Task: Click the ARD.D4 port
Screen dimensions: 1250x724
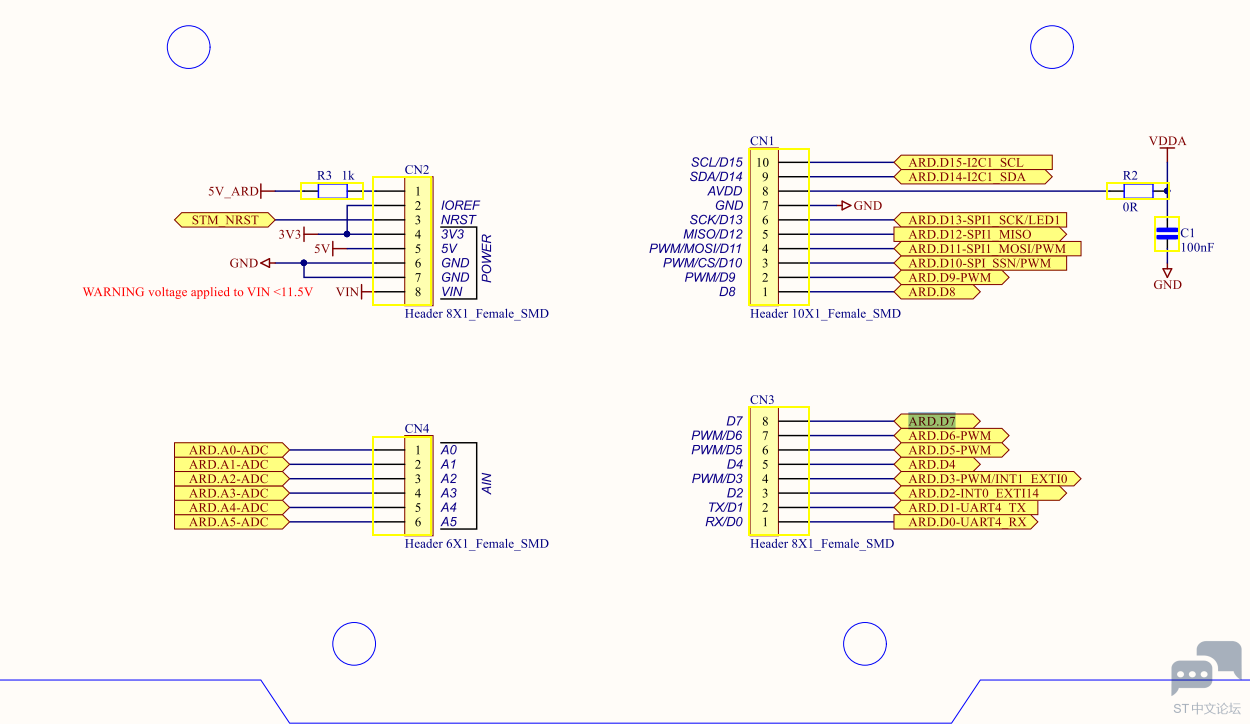Action: coord(938,465)
